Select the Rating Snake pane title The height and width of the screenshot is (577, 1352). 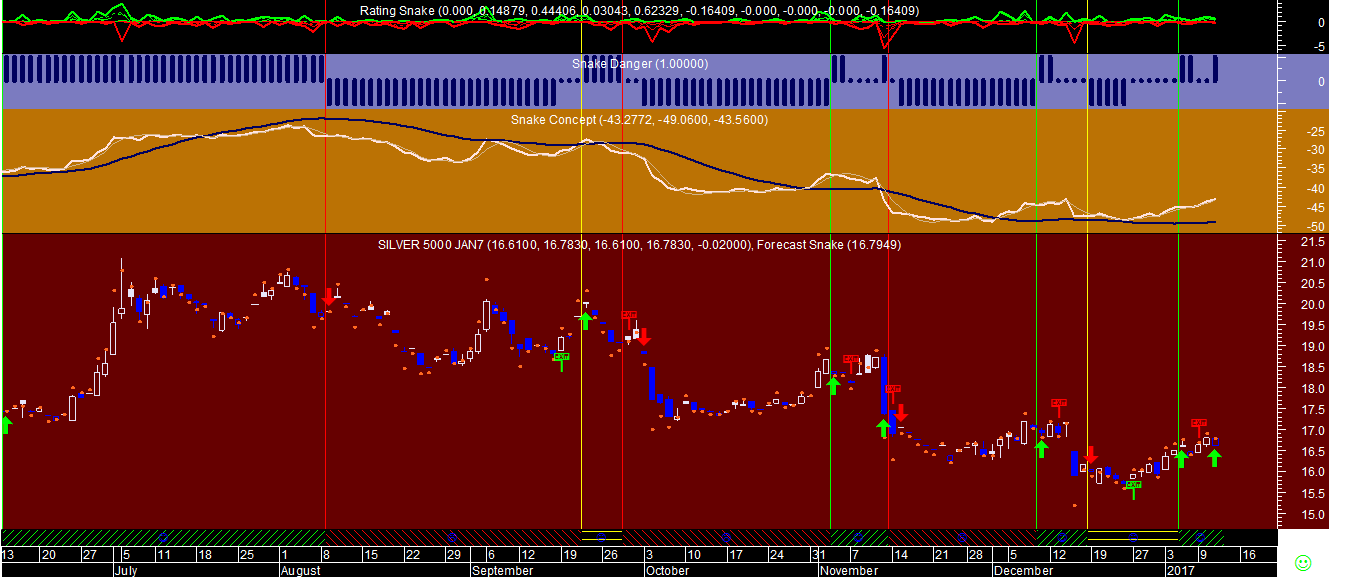(640, 11)
